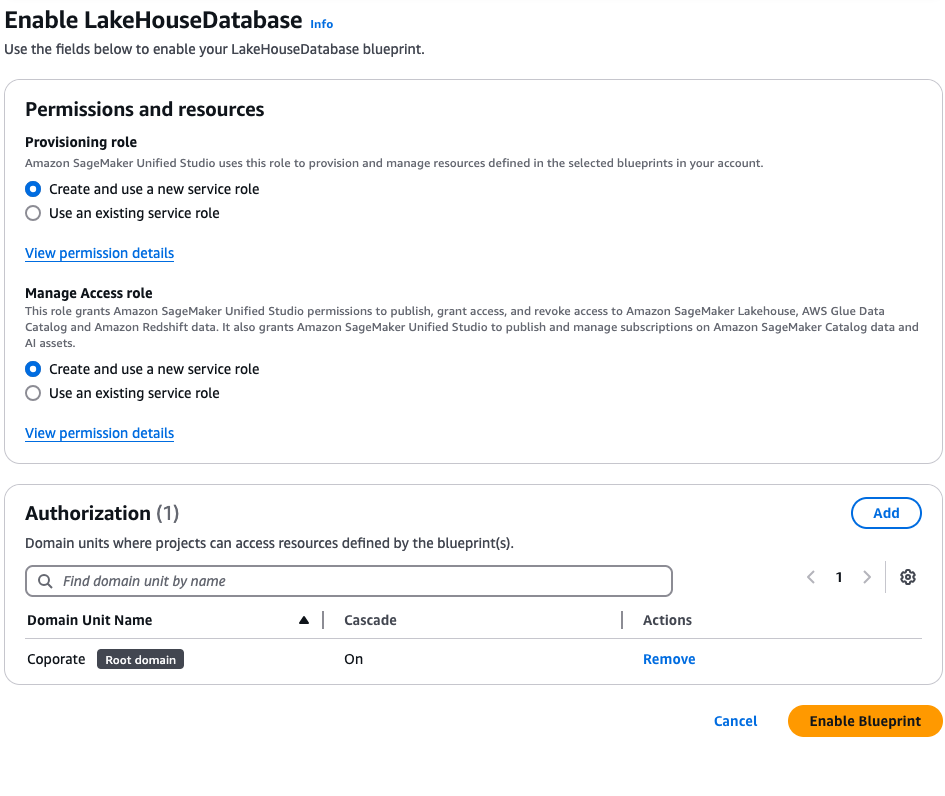Viewport: 945px width, 796px height.
Task: Go to next page of domain units
Action: (x=867, y=577)
